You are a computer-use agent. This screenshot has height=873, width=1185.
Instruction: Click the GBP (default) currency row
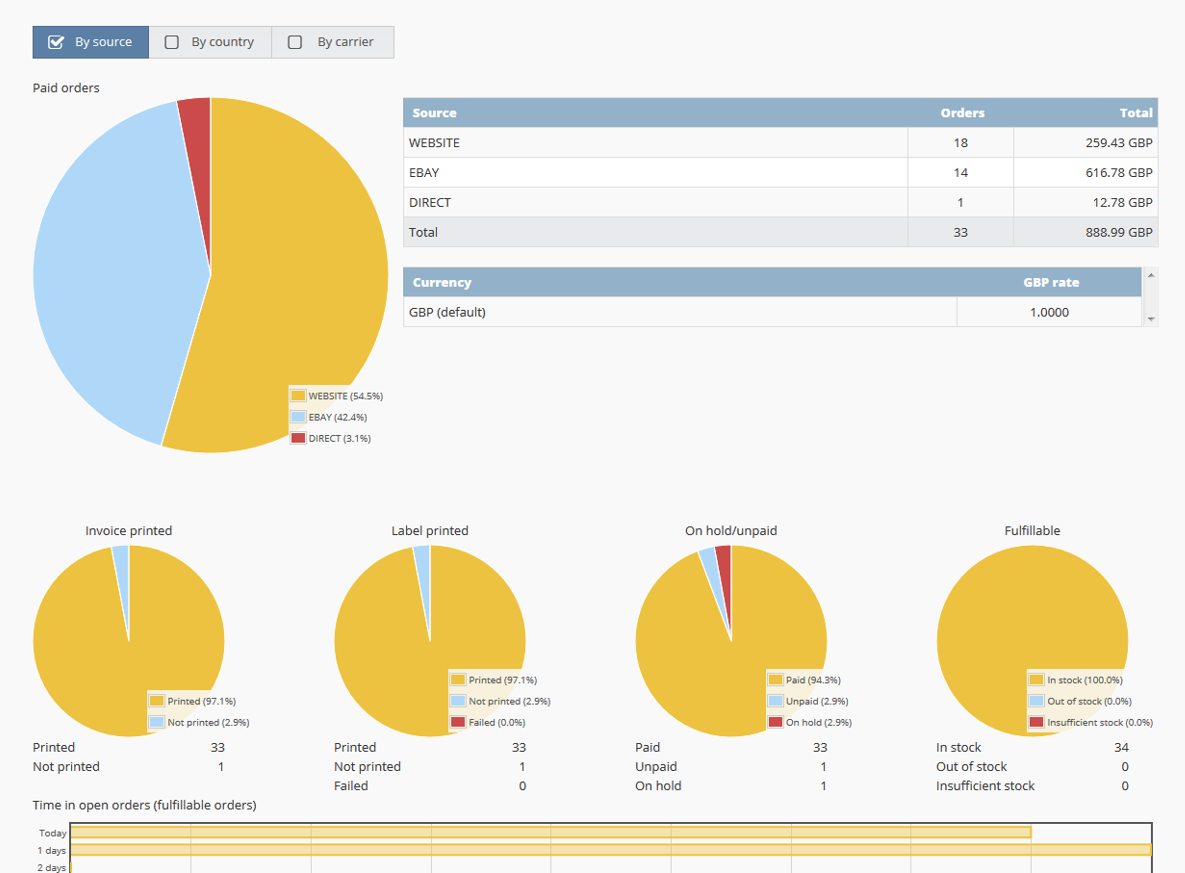pyautogui.click(x=680, y=312)
